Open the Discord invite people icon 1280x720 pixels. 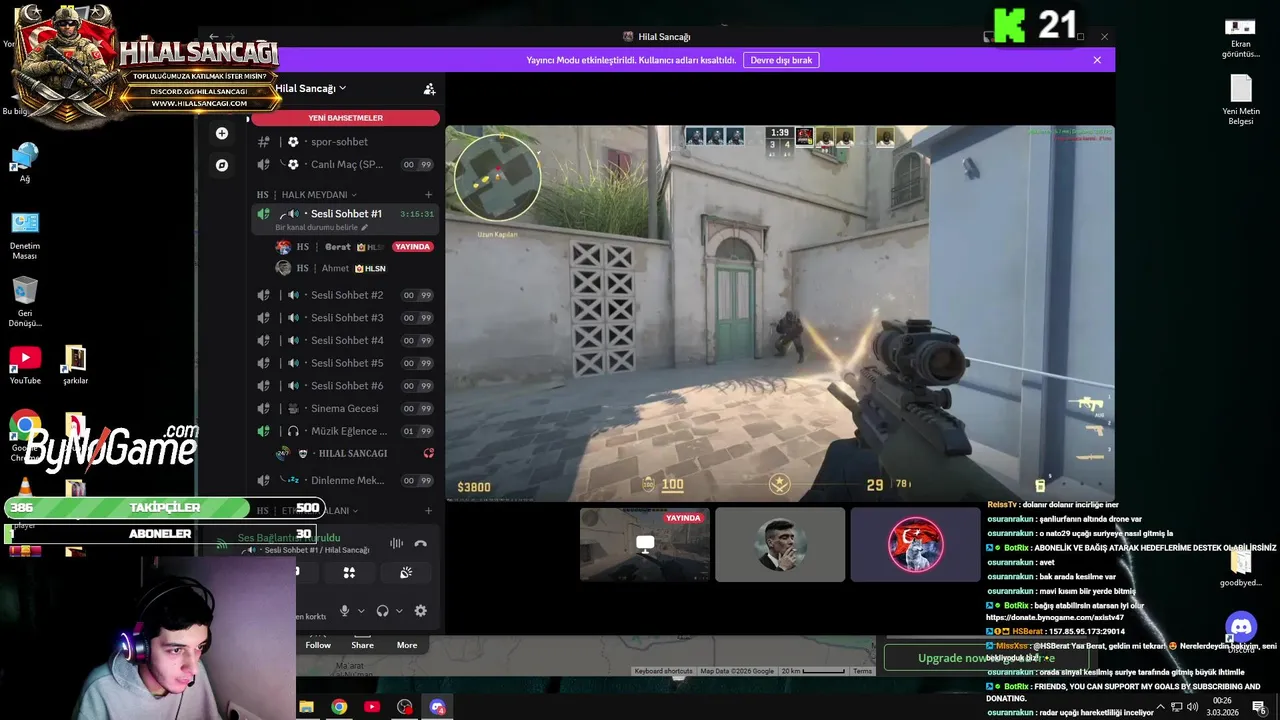429,89
